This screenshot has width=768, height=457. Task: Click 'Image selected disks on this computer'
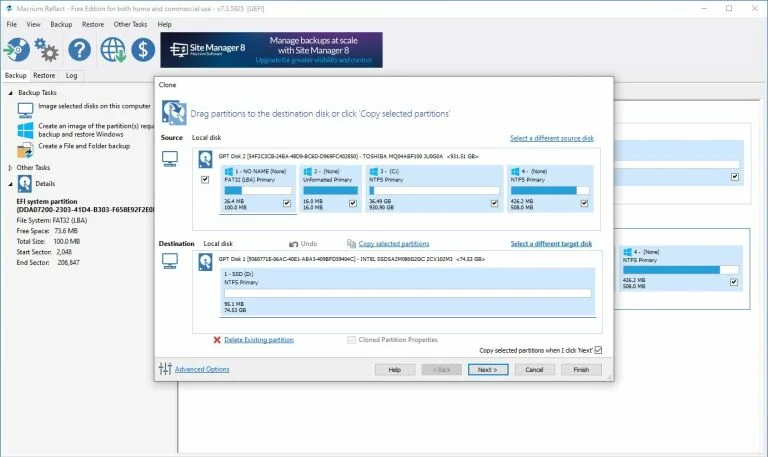95,106
